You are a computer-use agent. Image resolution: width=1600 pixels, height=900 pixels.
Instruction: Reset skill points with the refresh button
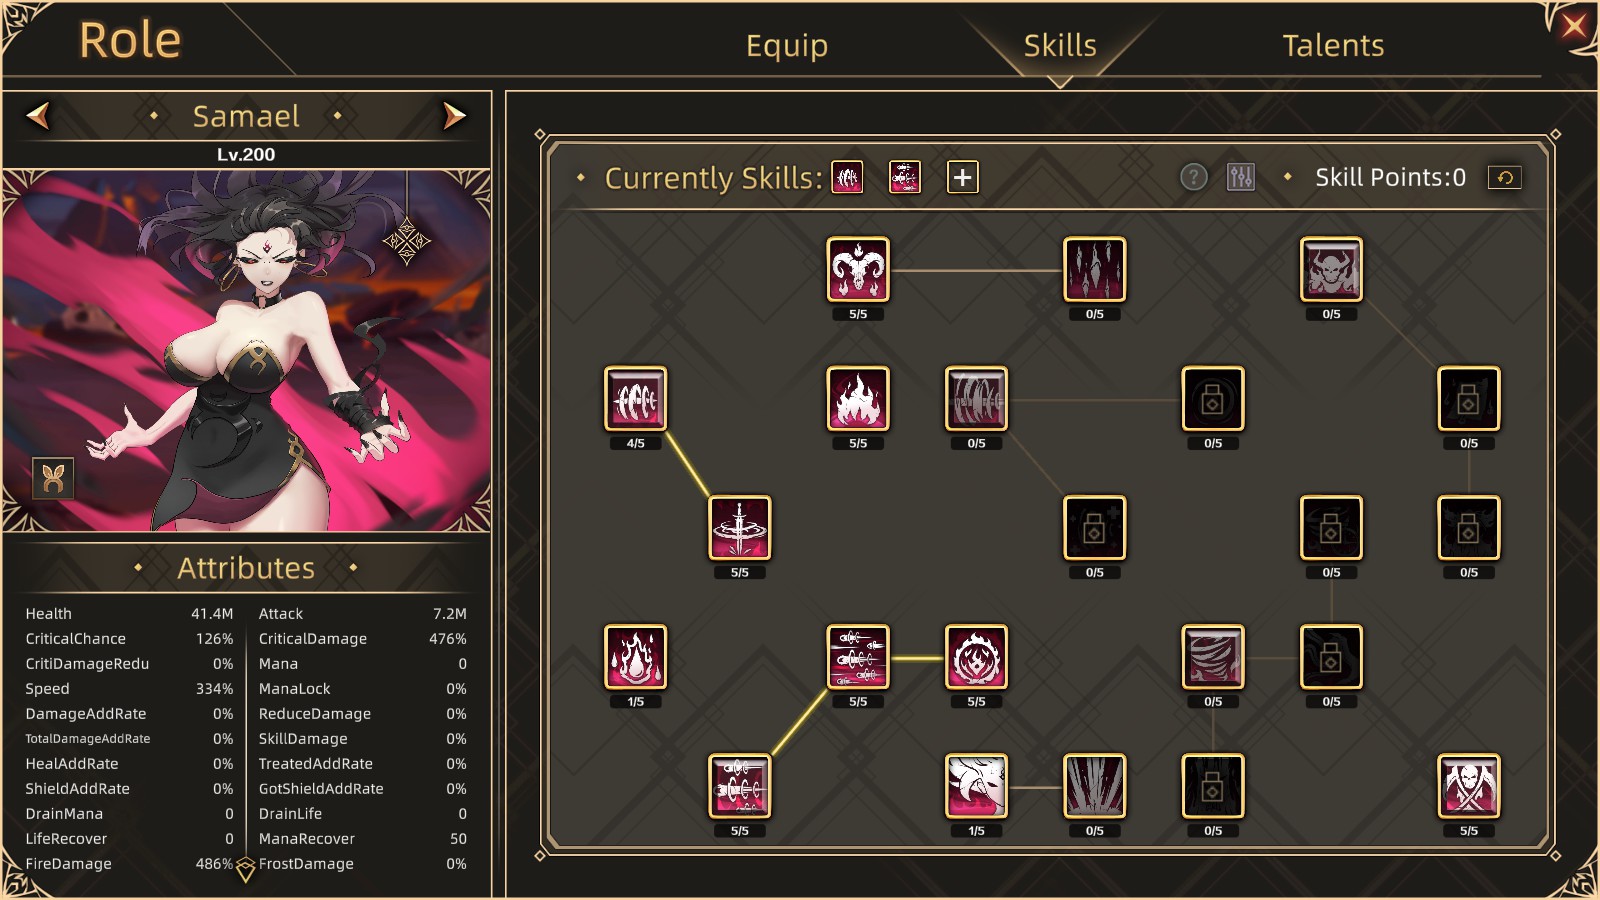[1505, 177]
